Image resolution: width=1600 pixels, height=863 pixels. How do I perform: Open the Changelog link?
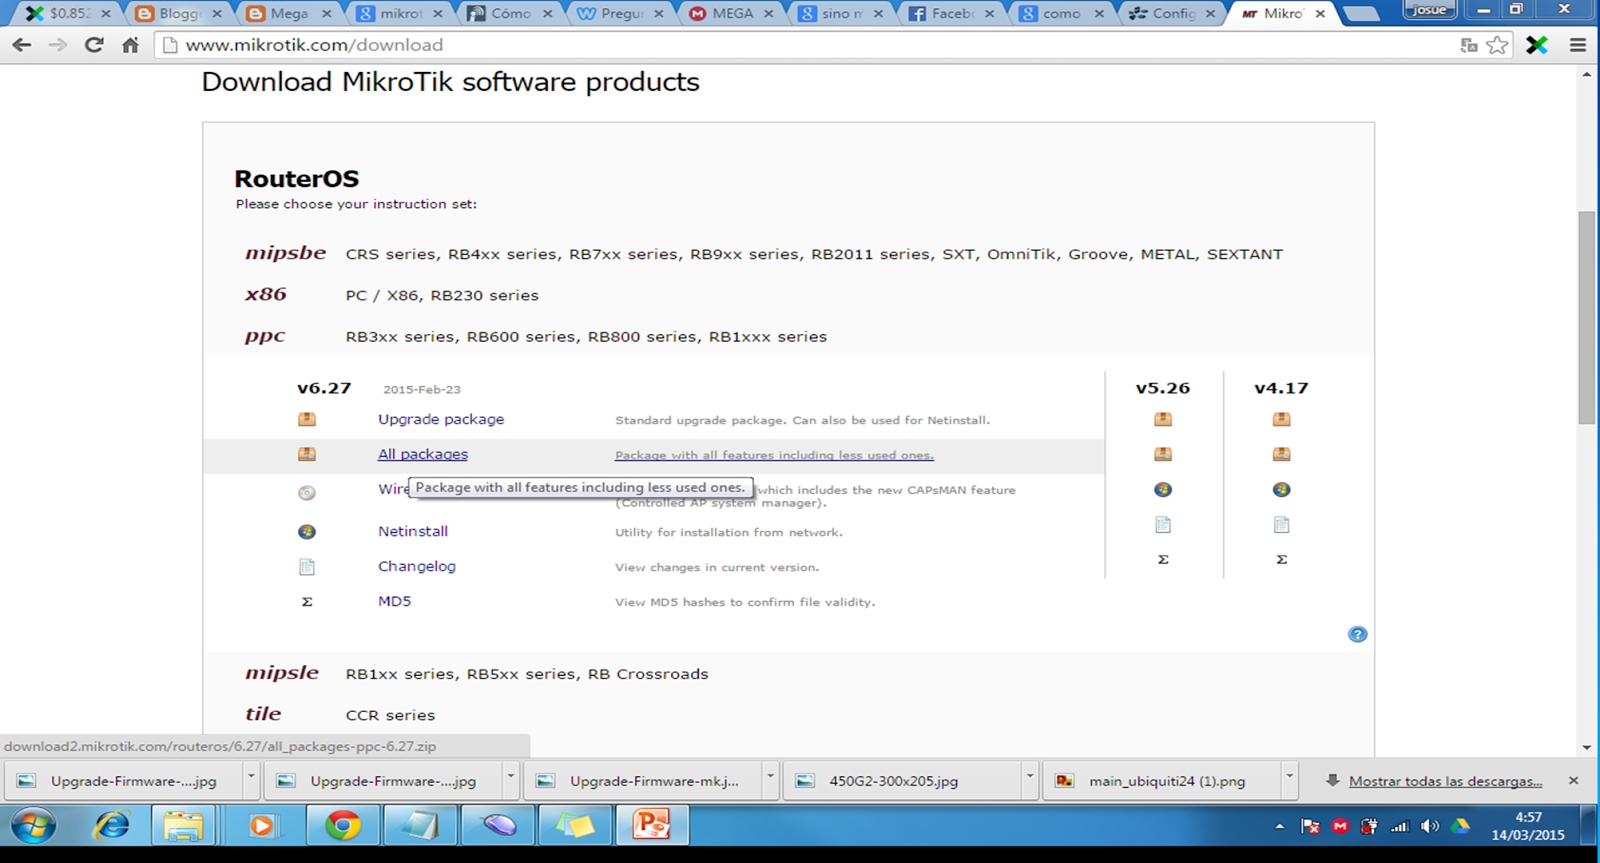[x=417, y=566]
